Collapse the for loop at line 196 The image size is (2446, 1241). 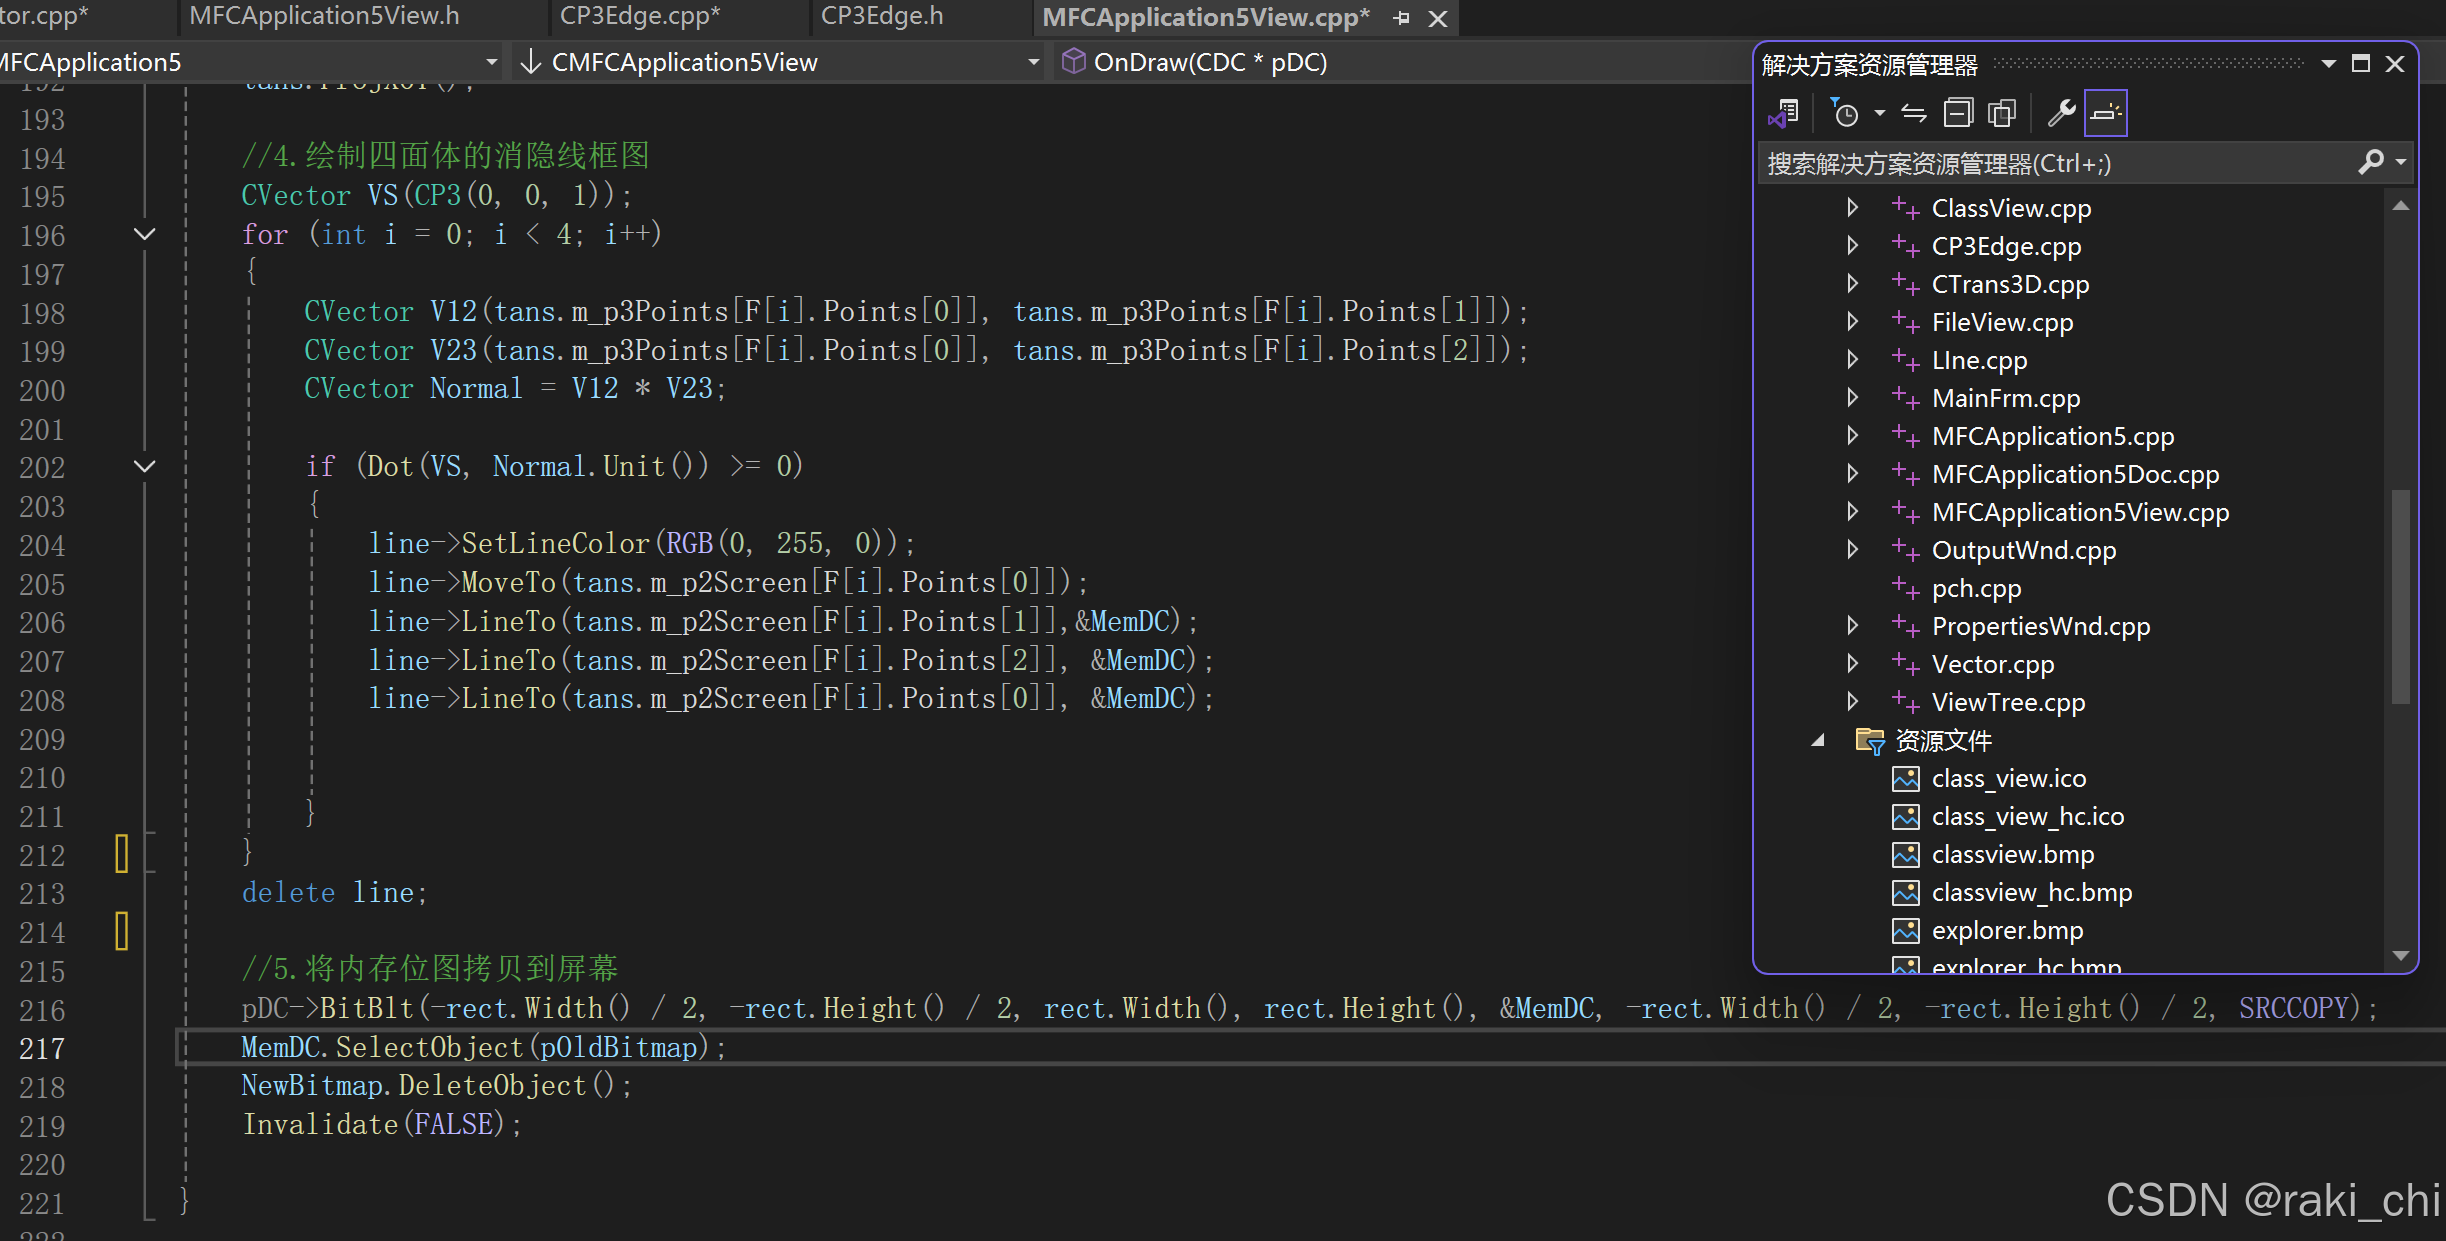tap(145, 234)
